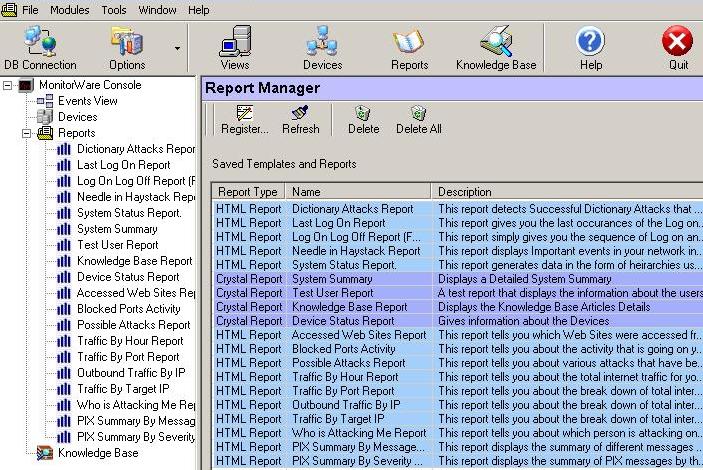Select Outbound Traffic By IP in tree
This screenshot has height=470, width=703.
[131, 373]
